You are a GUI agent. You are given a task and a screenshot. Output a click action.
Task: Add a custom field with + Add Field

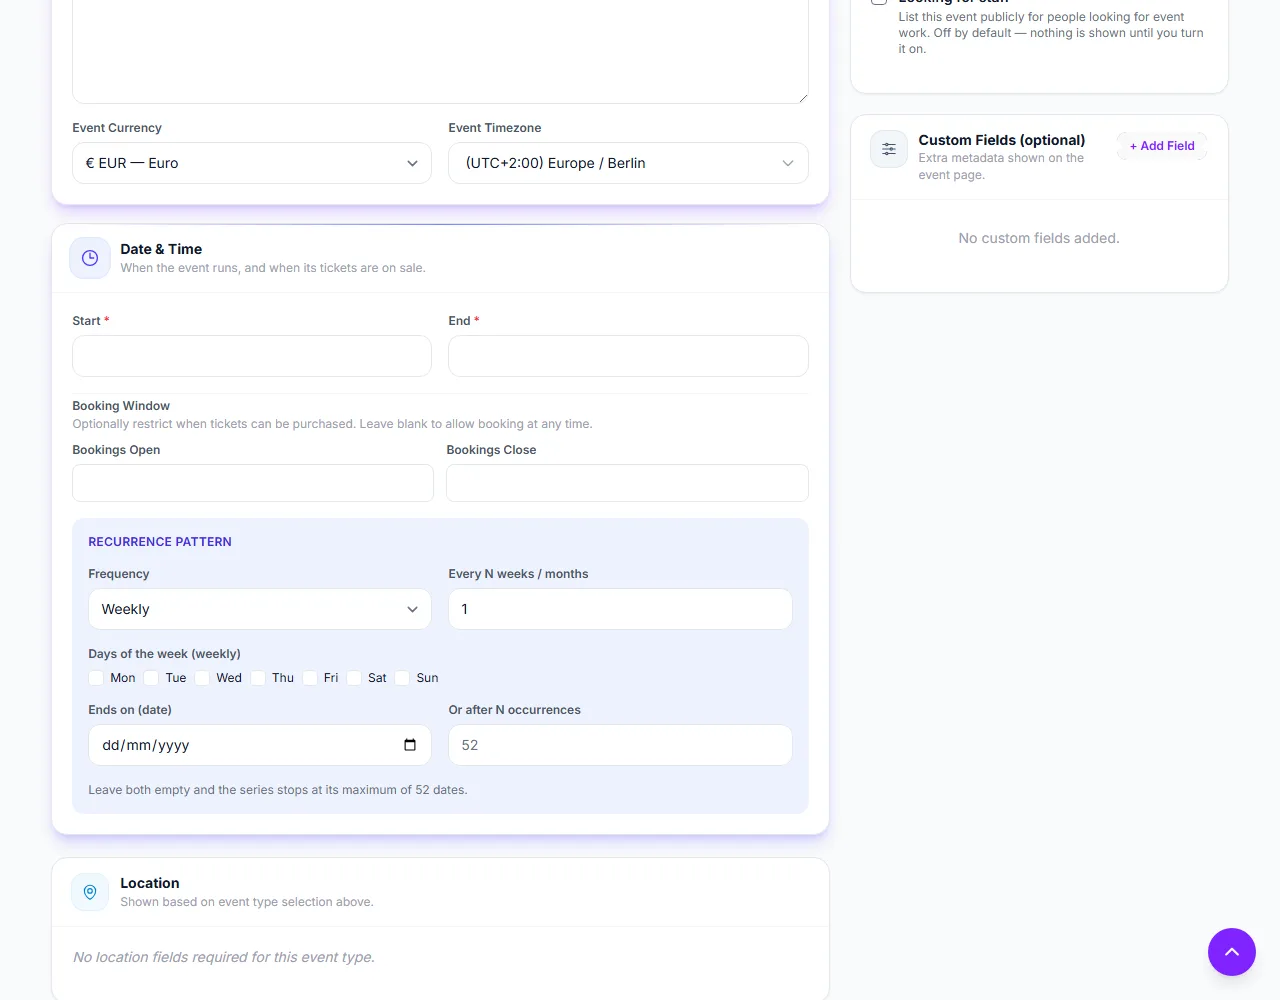pos(1162,146)
